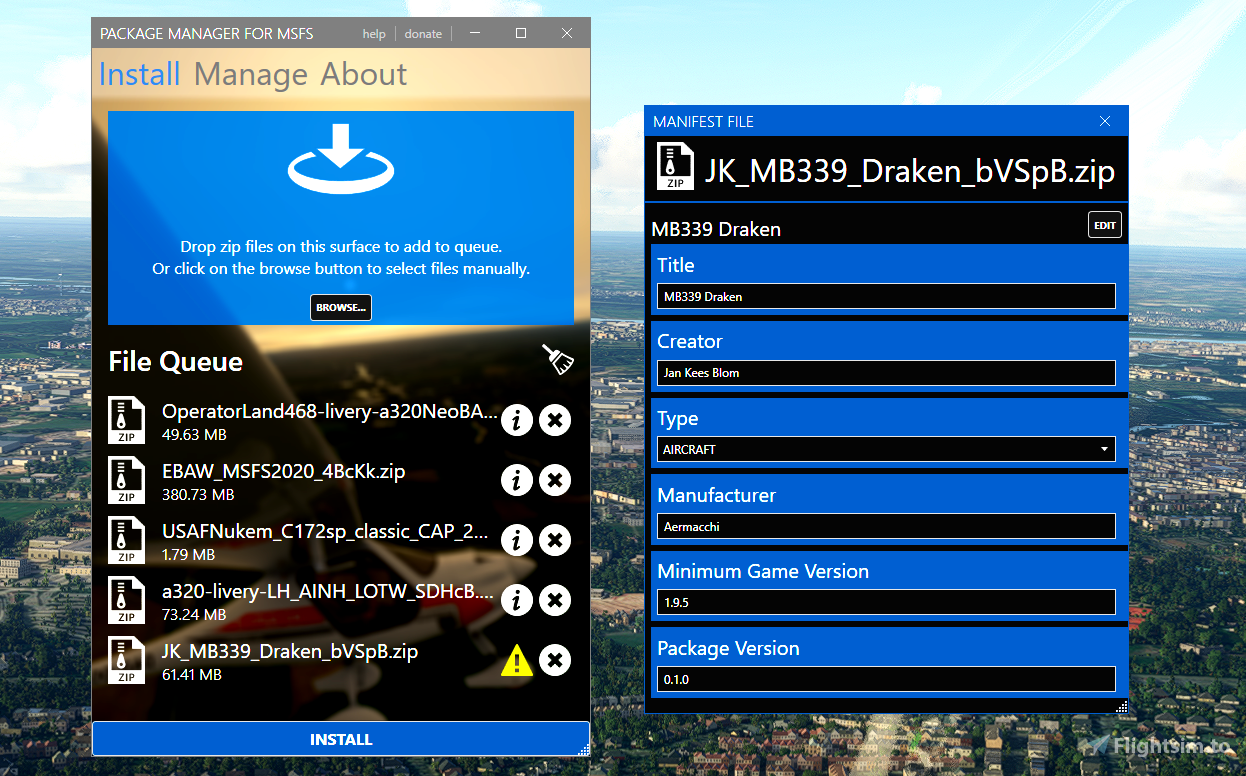Image resolution: width=1246 pixels, height=776 pixels.
Task: Minimize the Package Manager window
Action: (x=476, y=33)
